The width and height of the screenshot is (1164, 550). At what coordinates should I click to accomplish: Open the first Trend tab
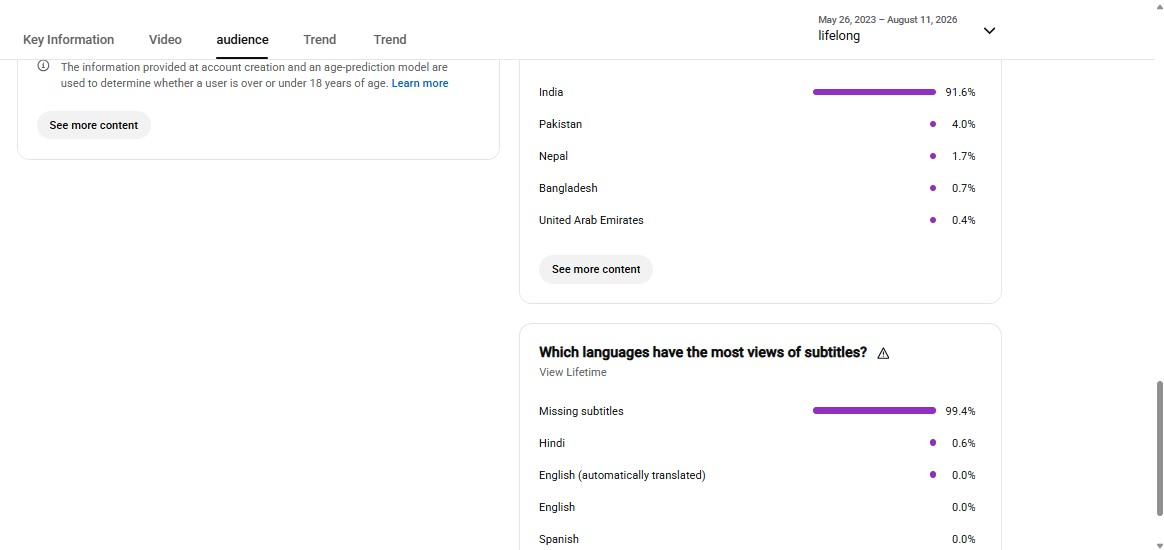tap(319, 40)
